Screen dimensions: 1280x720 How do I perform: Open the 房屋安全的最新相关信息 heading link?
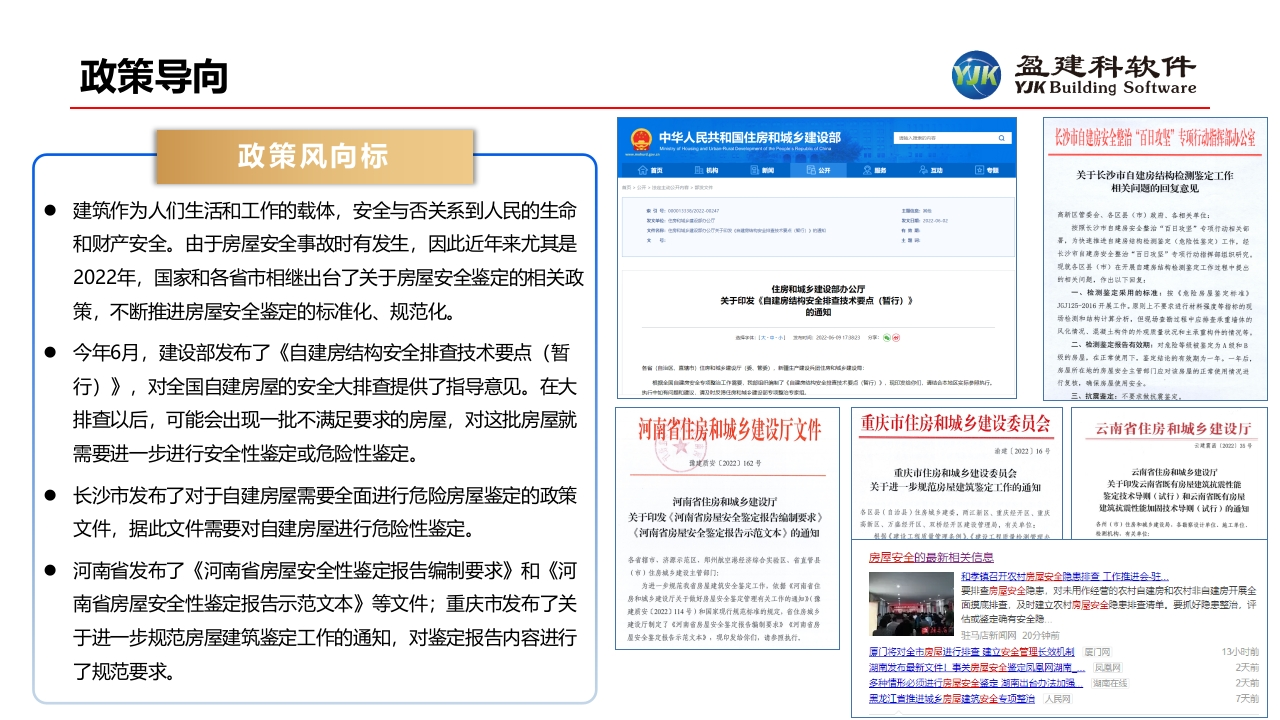coord(930,557)
